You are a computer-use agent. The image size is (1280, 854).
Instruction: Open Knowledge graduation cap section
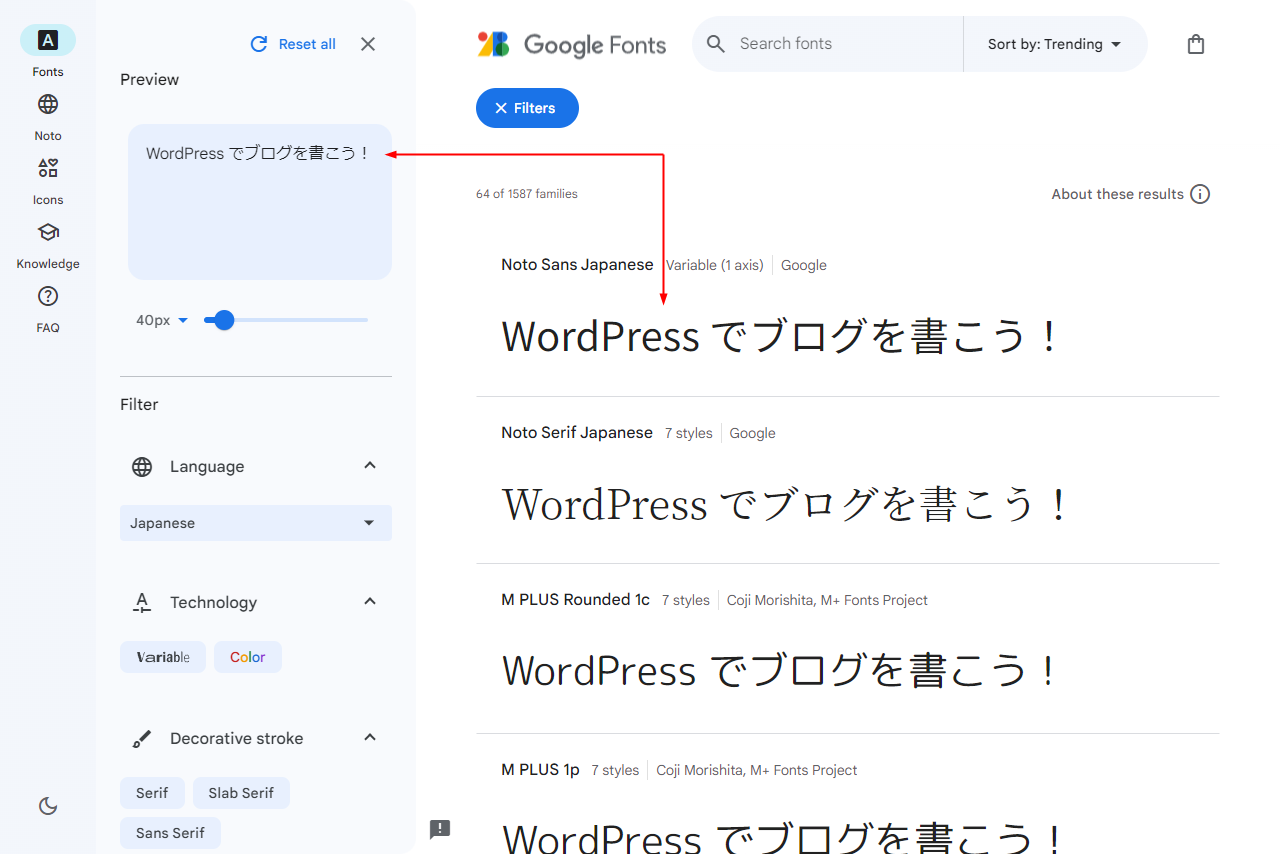pos(48,232)
